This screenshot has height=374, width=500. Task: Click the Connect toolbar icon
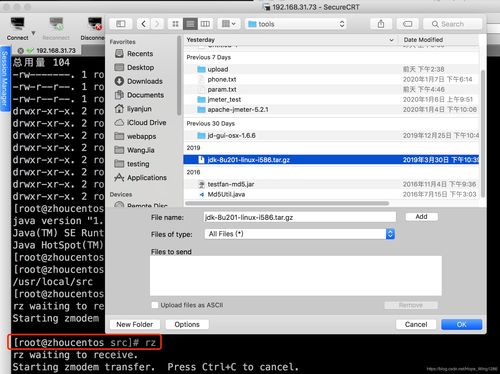pos(17,25)
